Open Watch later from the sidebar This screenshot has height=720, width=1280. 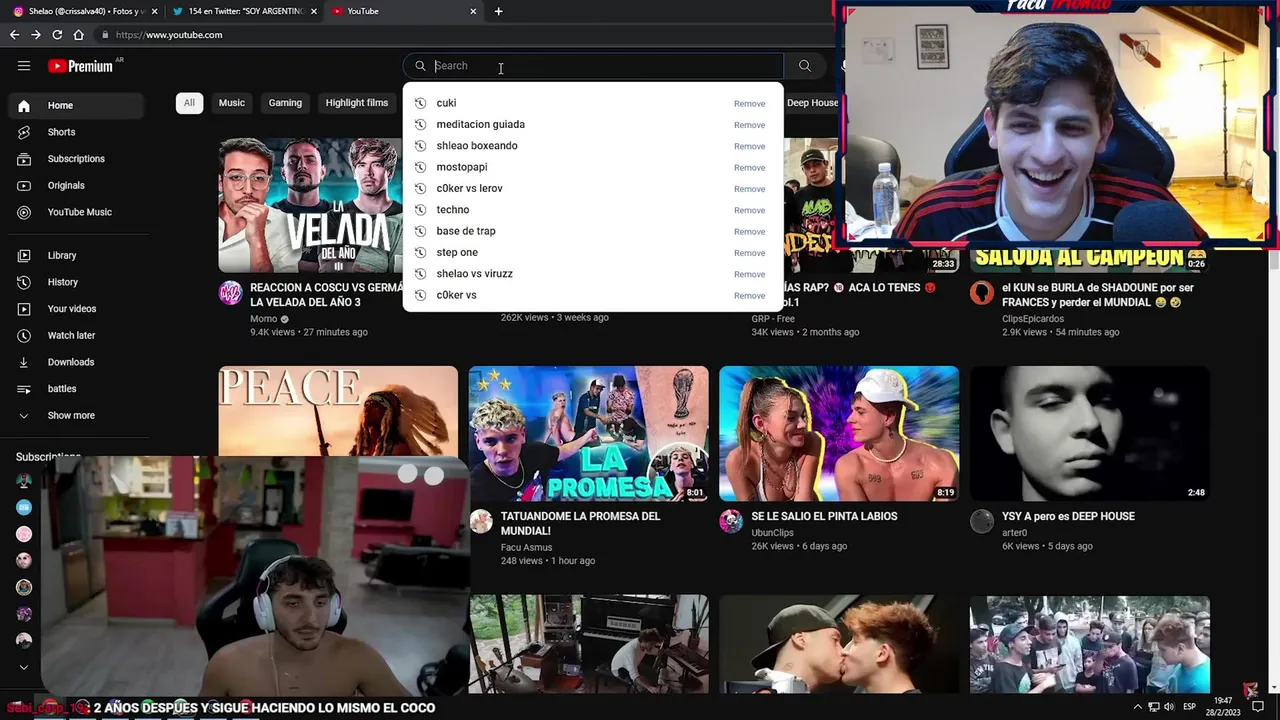click(74, 336)
